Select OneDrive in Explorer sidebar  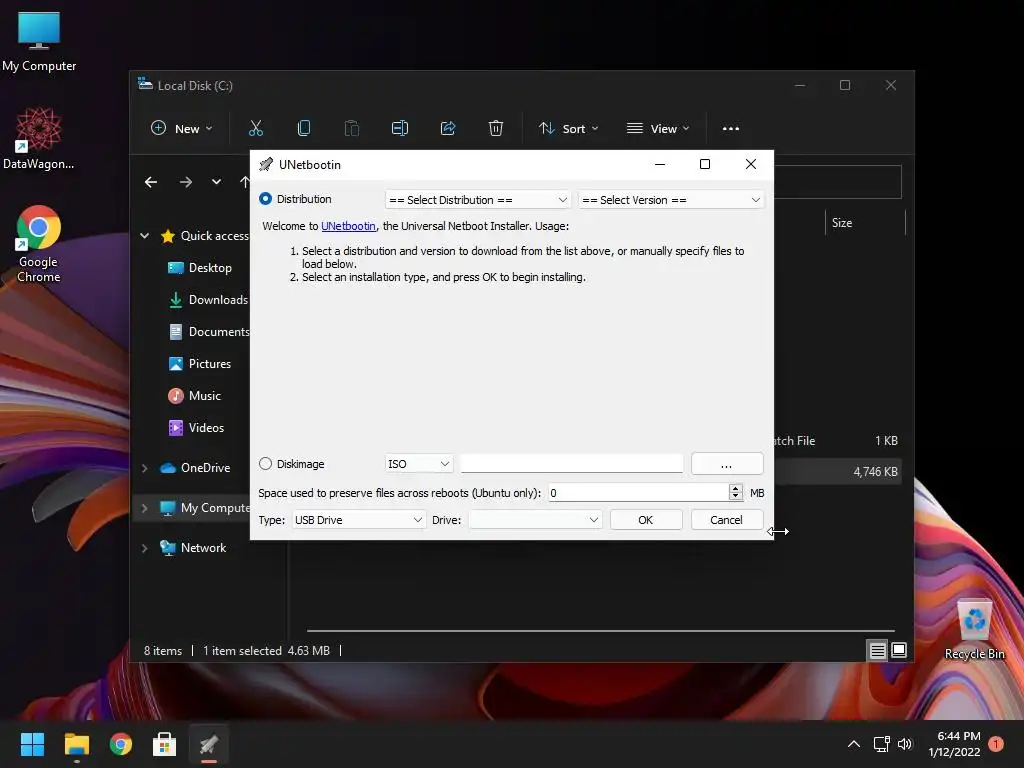pos(195,468)
